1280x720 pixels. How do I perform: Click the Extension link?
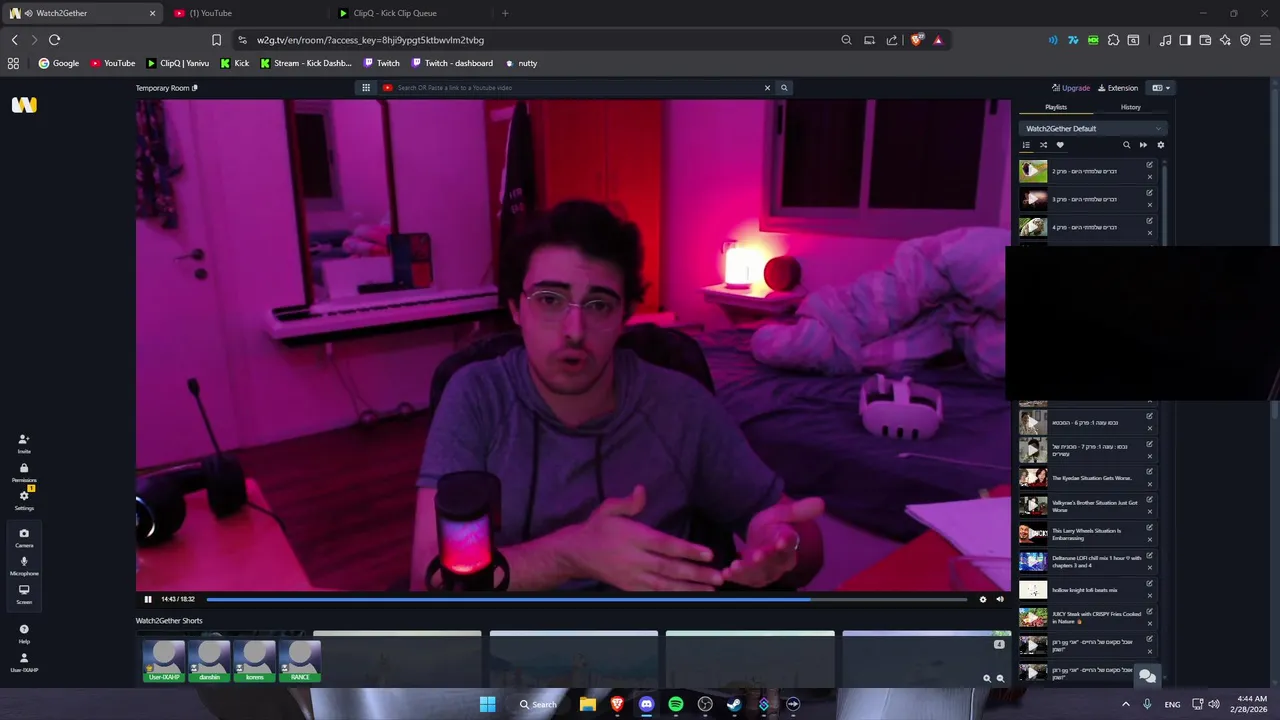[x=1118, y=88]
